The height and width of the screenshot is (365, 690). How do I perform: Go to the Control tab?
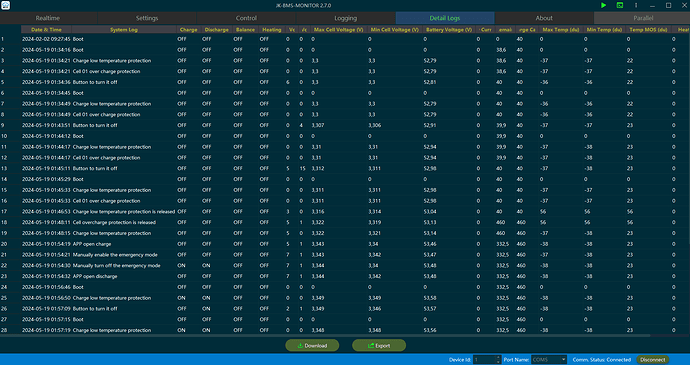coord(246,18)
